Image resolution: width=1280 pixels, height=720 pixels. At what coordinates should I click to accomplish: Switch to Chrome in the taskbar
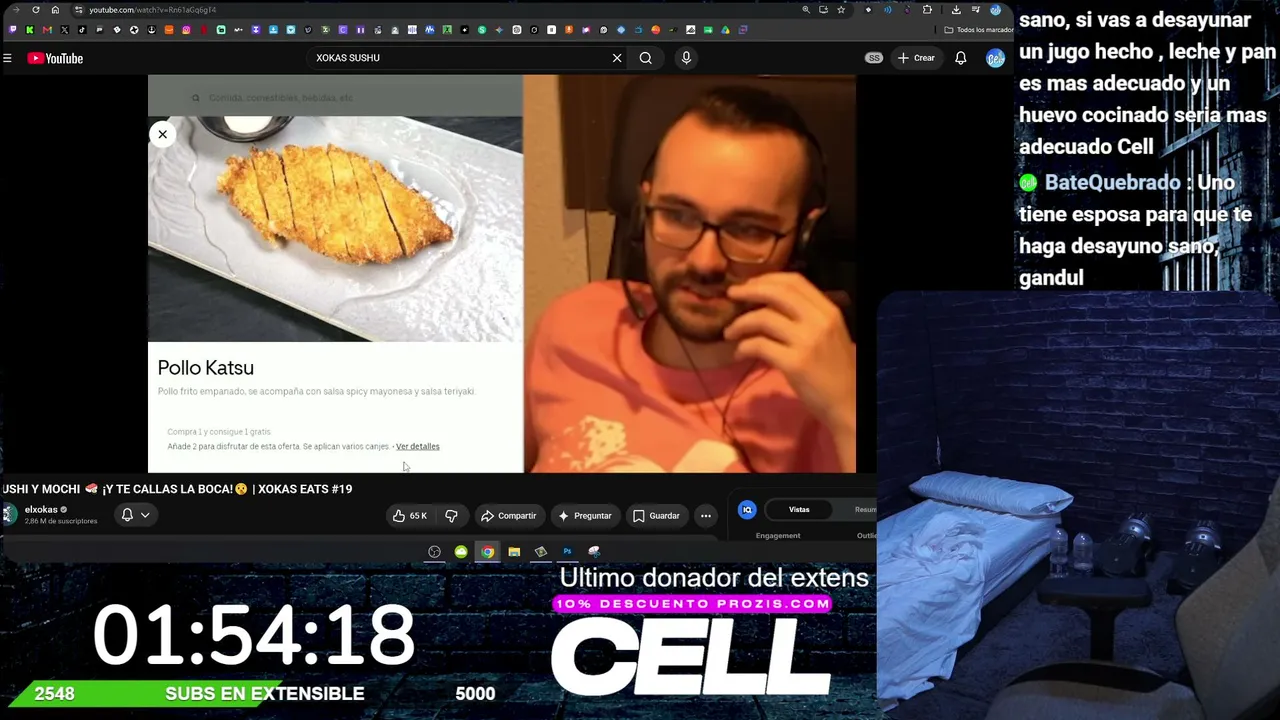(x=487, y=552)
